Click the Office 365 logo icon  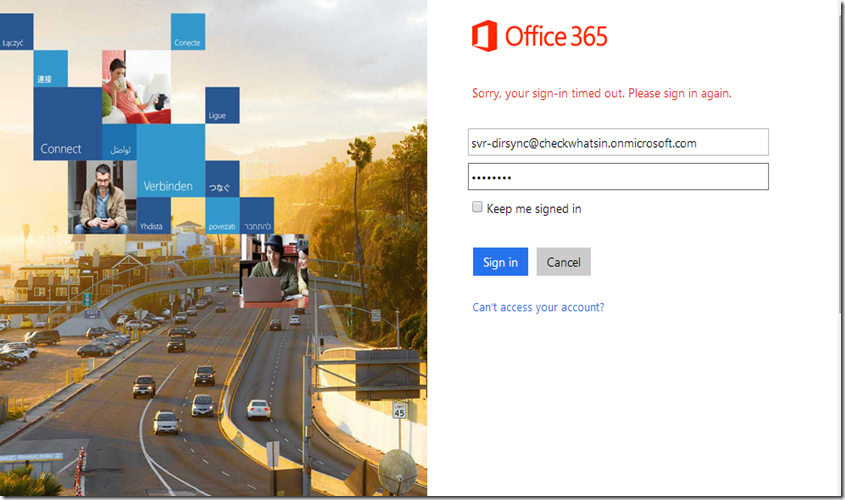pos(484,36)
